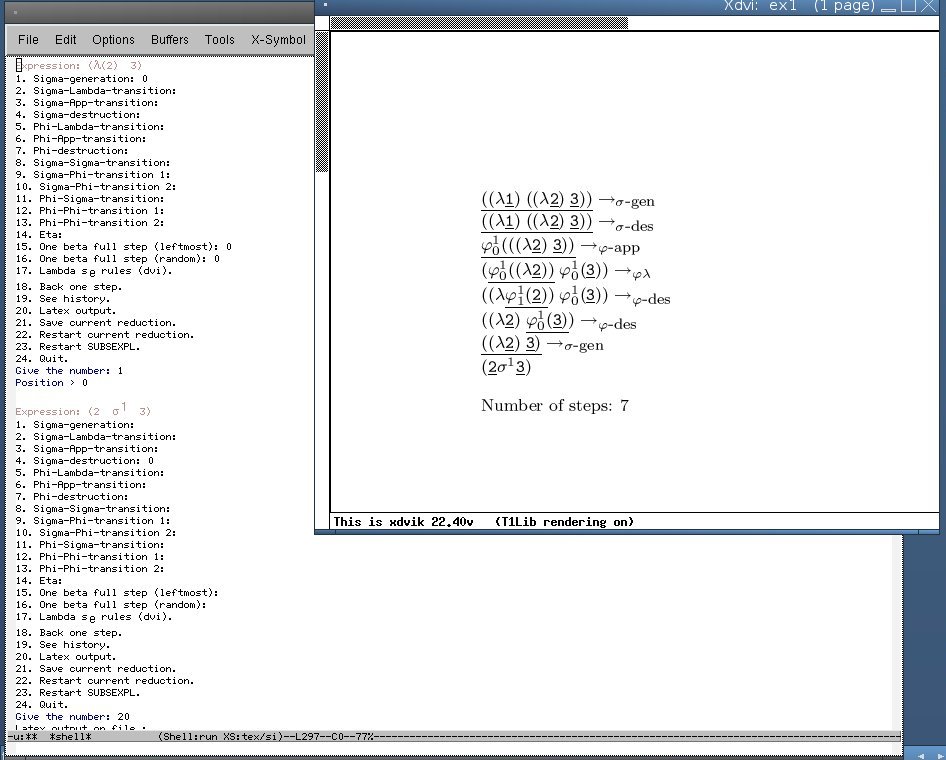The width and height of the screenshot is (946, 760).
Task: Open the Options menu
Action: point(113,40)
